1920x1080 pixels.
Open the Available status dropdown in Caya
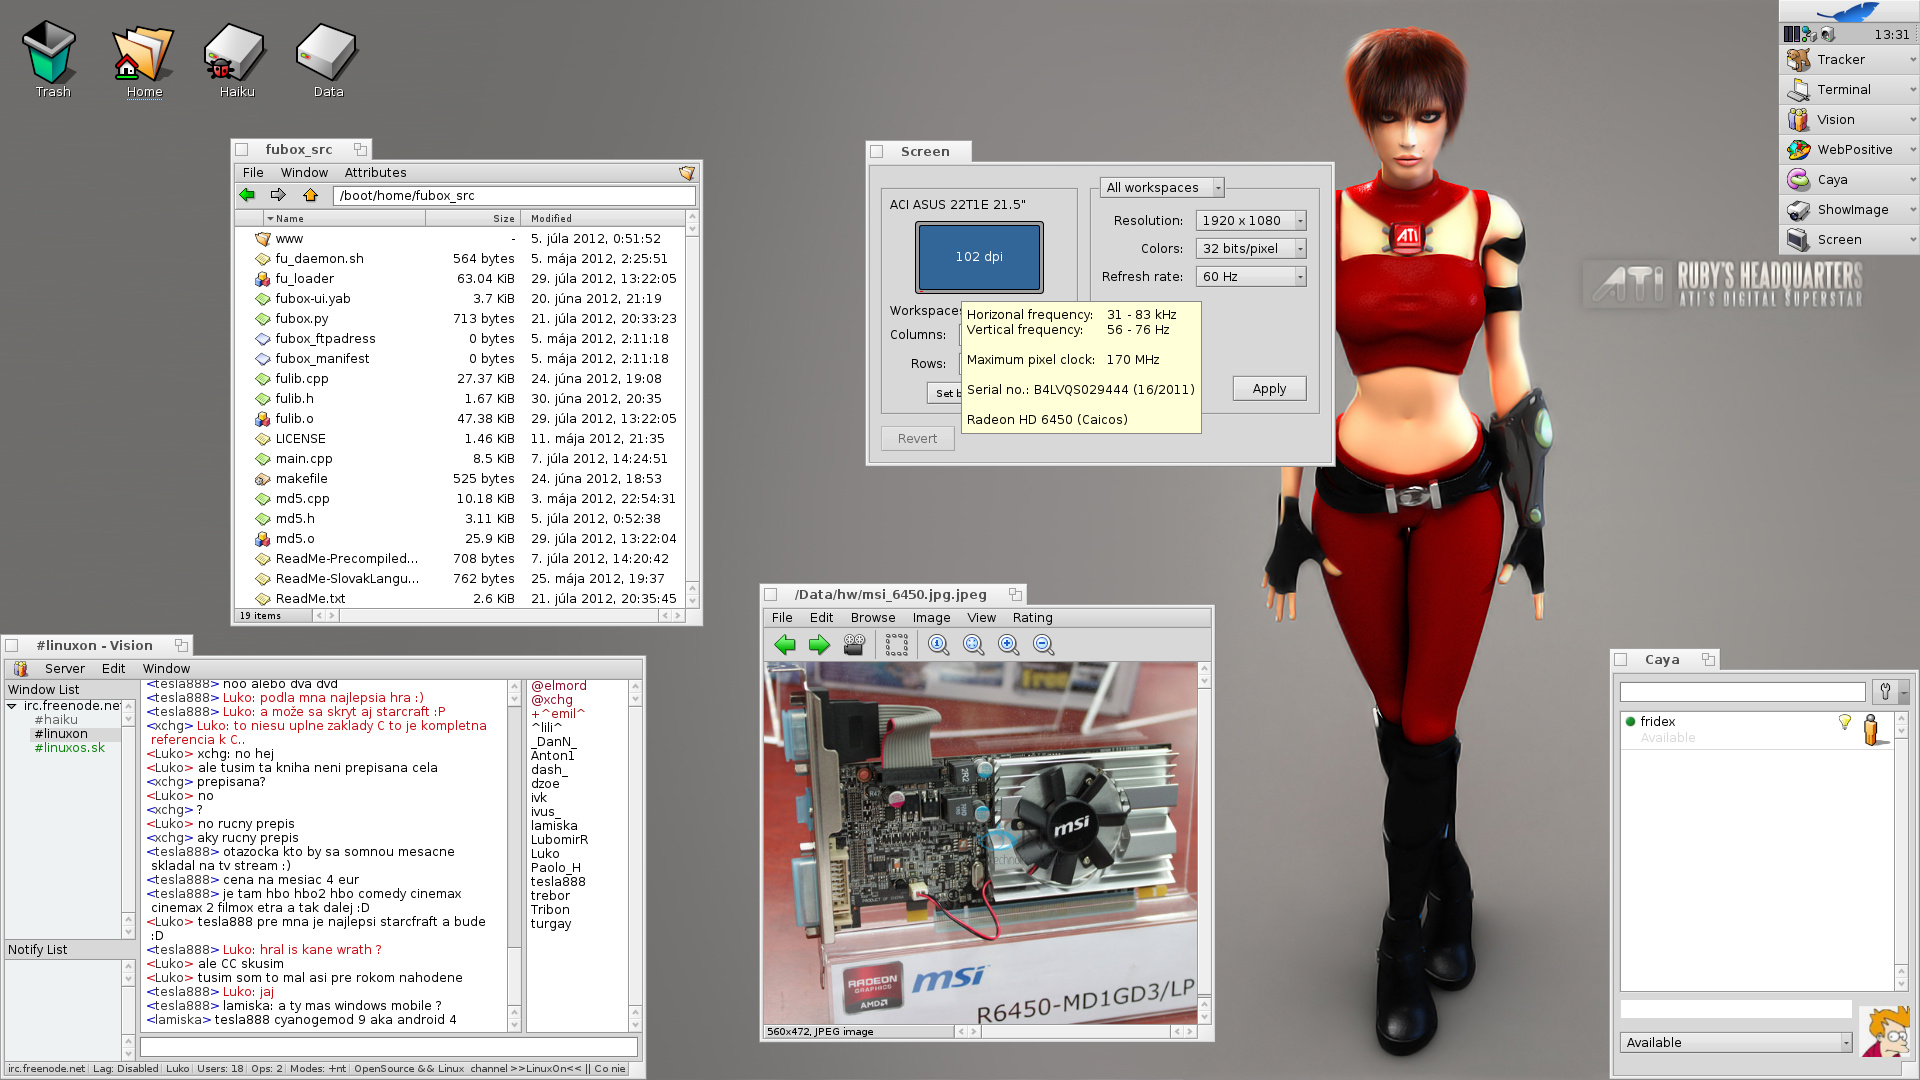pos(1735,1043)
